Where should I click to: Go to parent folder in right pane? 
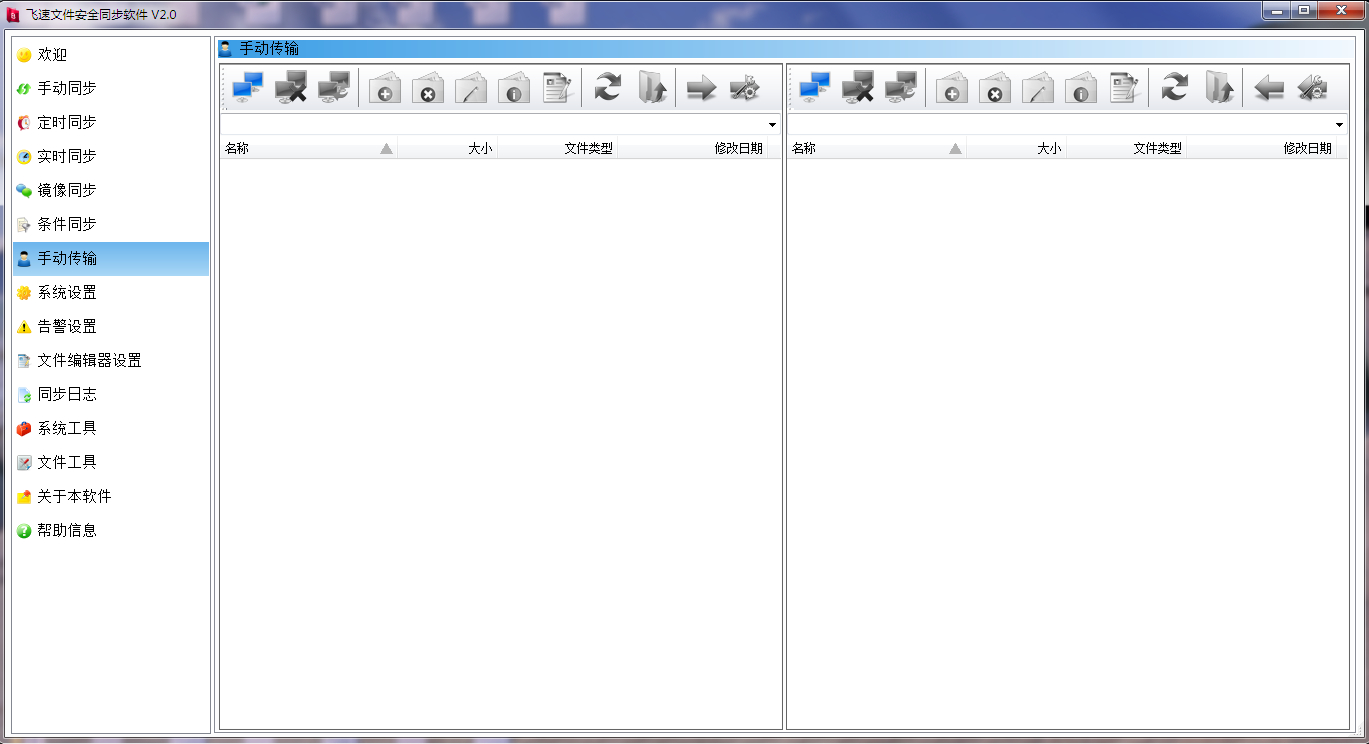pos(1218,88)
